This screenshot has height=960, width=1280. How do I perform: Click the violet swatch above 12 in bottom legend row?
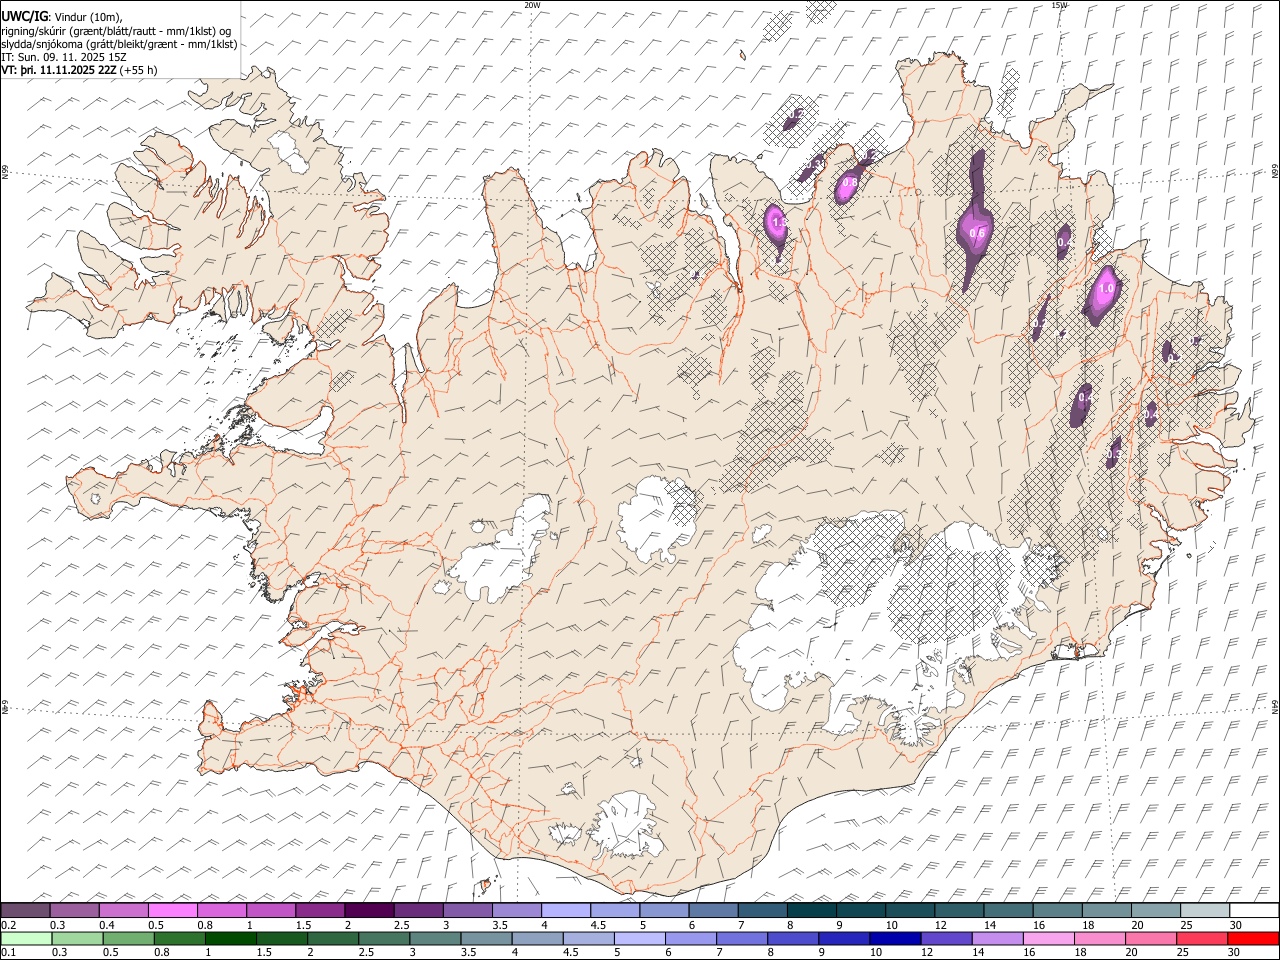tap(946, 938)
